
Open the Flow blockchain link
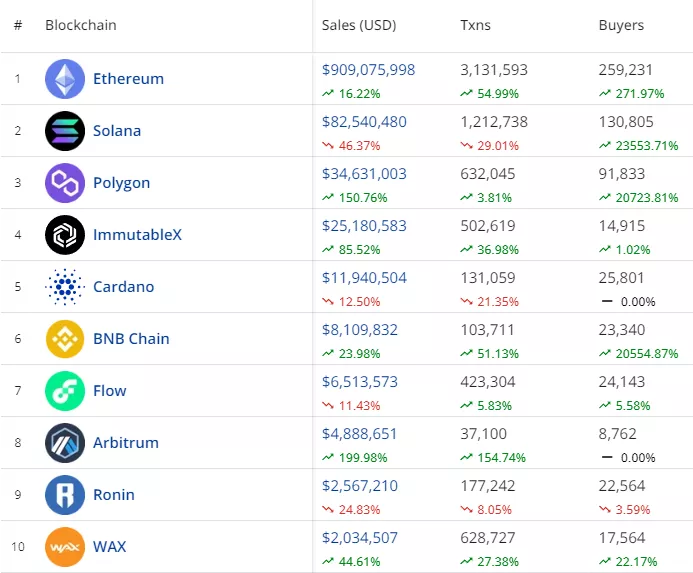click(110, 391)
